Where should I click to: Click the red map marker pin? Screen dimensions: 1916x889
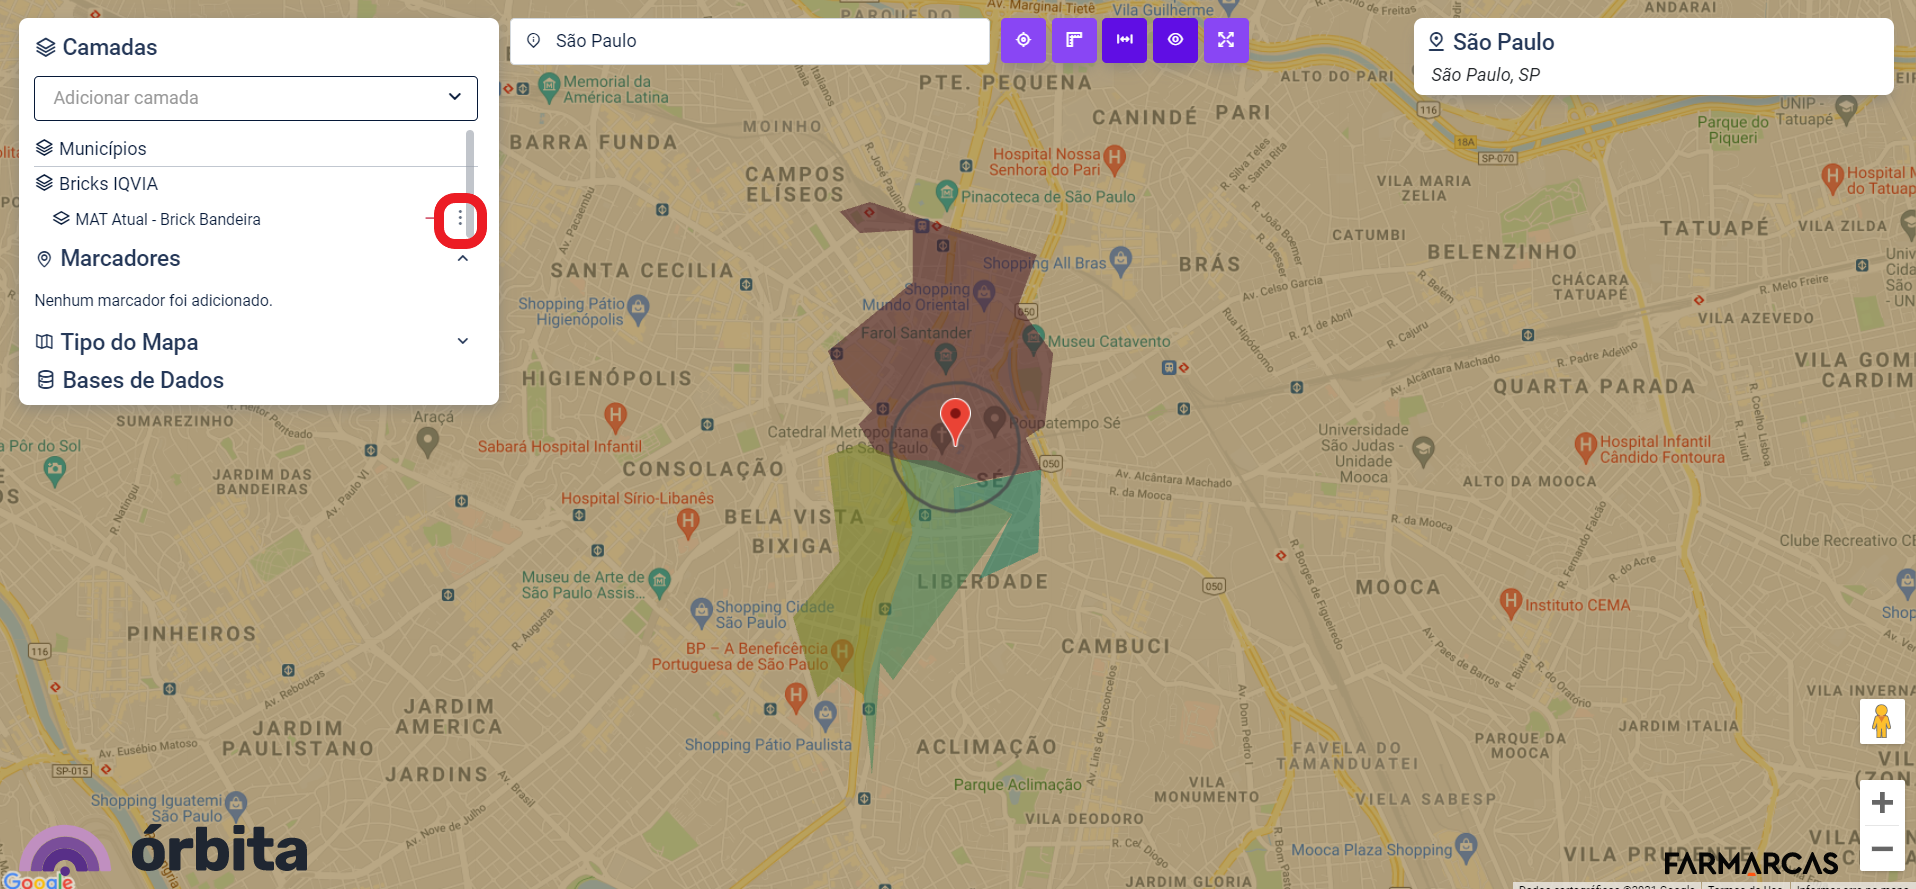click(x=955, y=418)
